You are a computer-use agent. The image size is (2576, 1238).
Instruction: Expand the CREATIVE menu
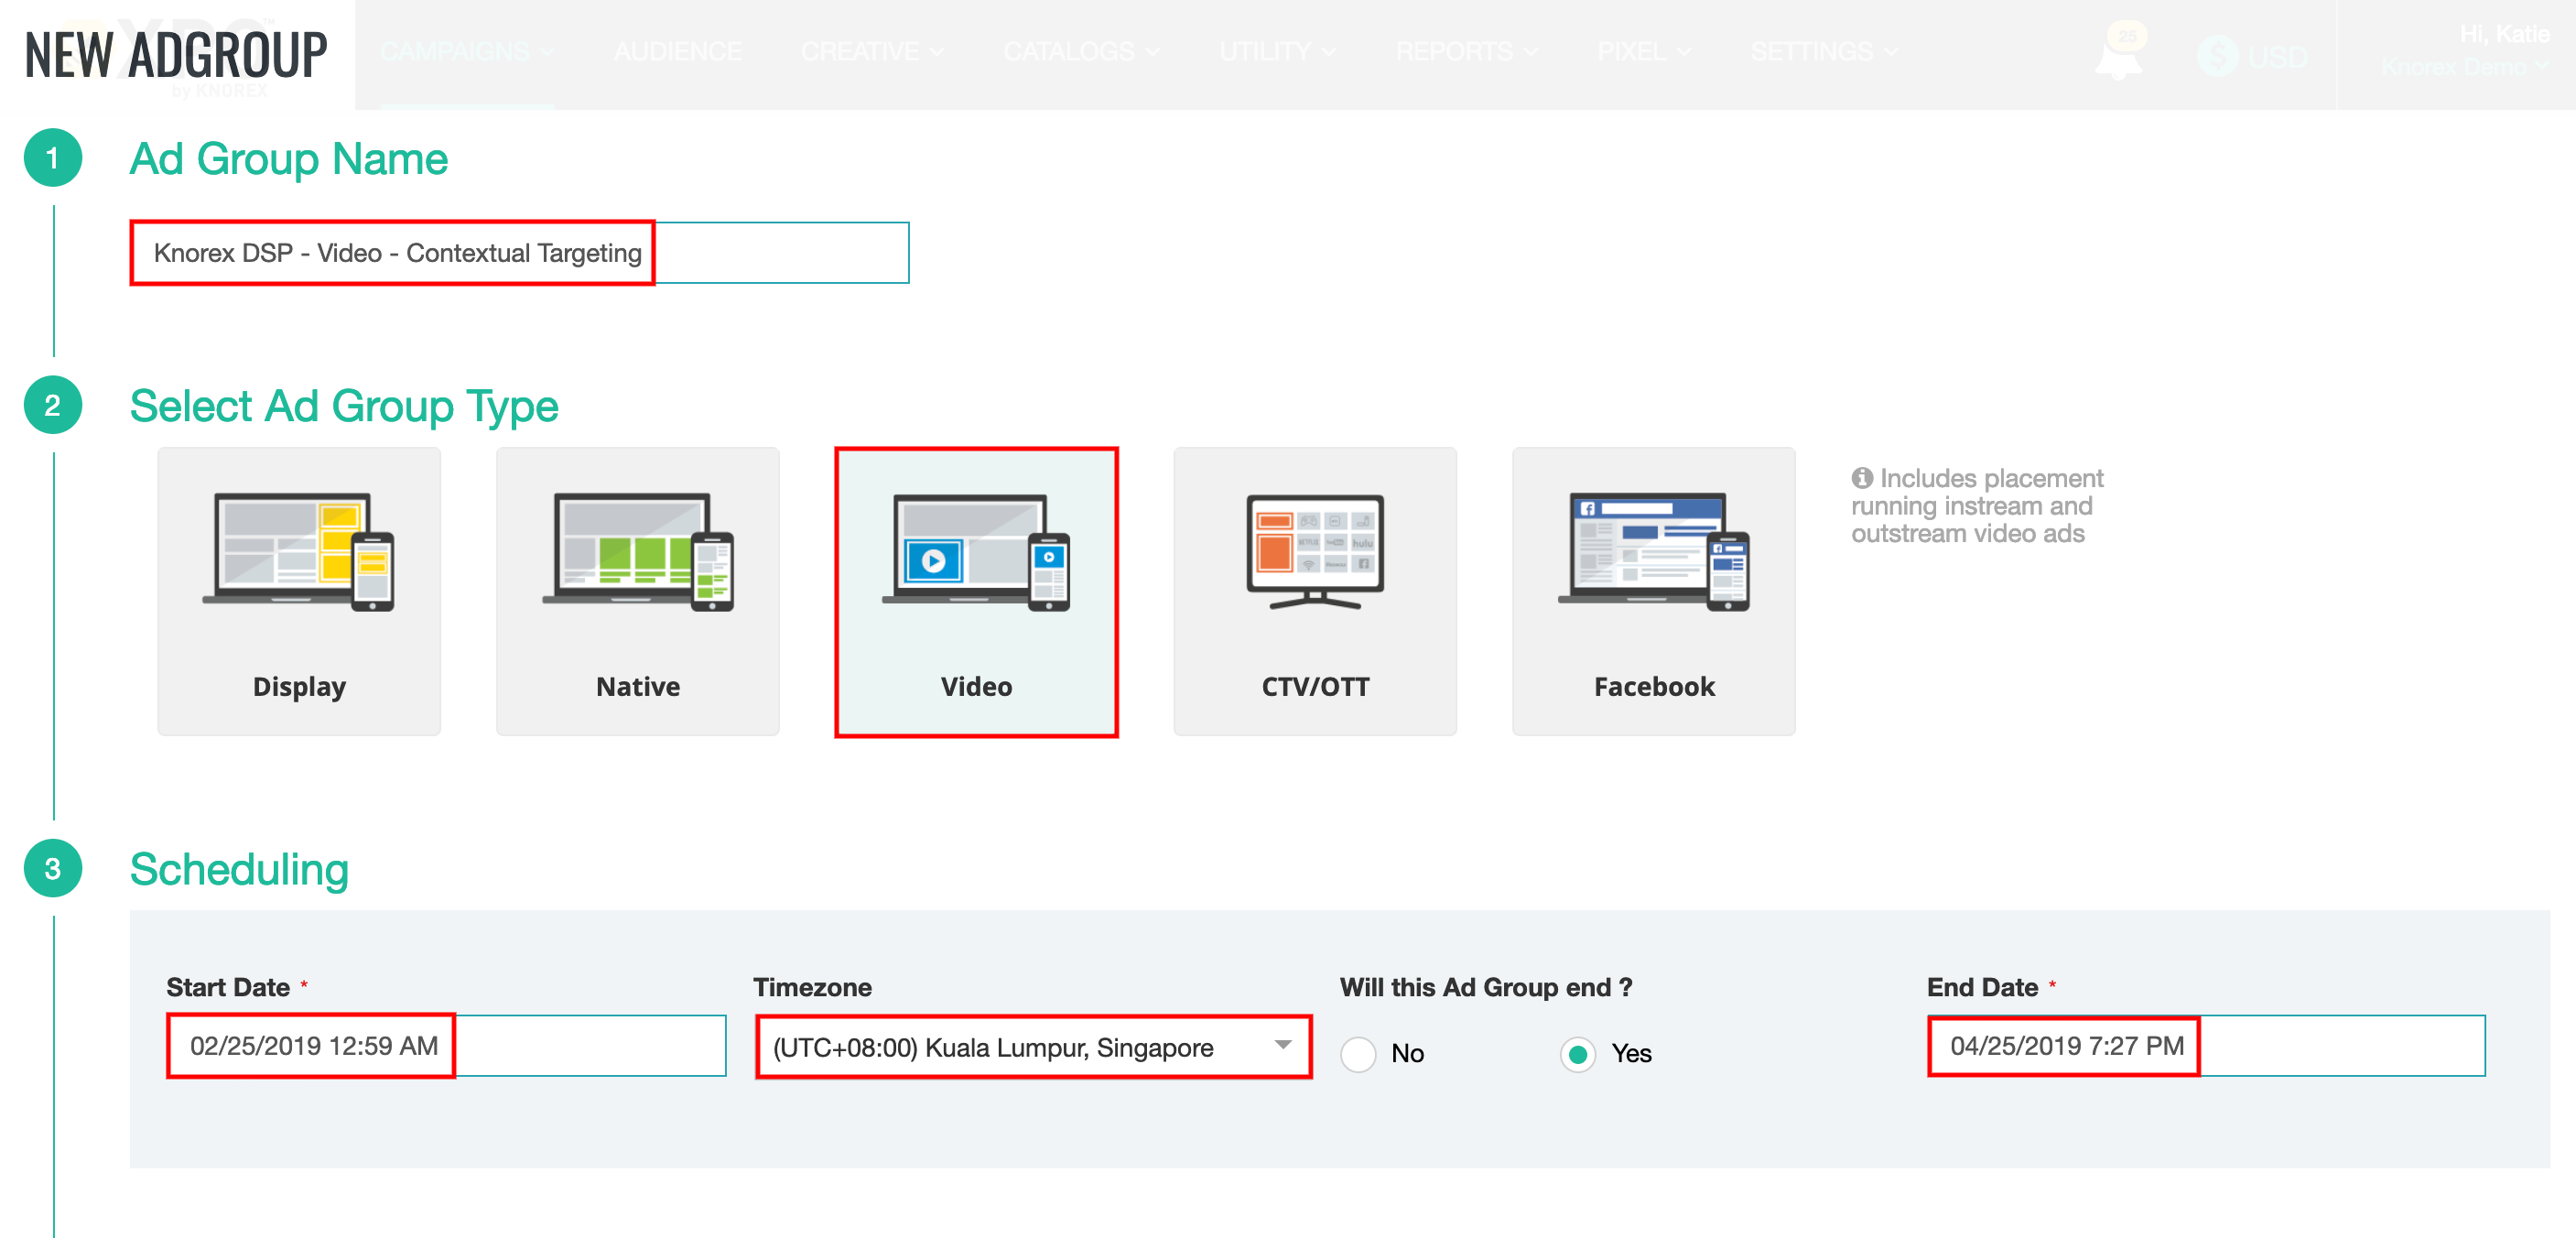click(x=872, y=51)
